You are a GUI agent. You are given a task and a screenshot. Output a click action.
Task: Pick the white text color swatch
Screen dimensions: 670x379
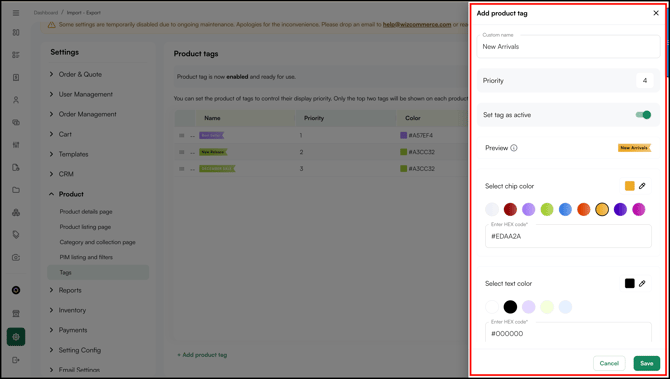coord(492,307)
